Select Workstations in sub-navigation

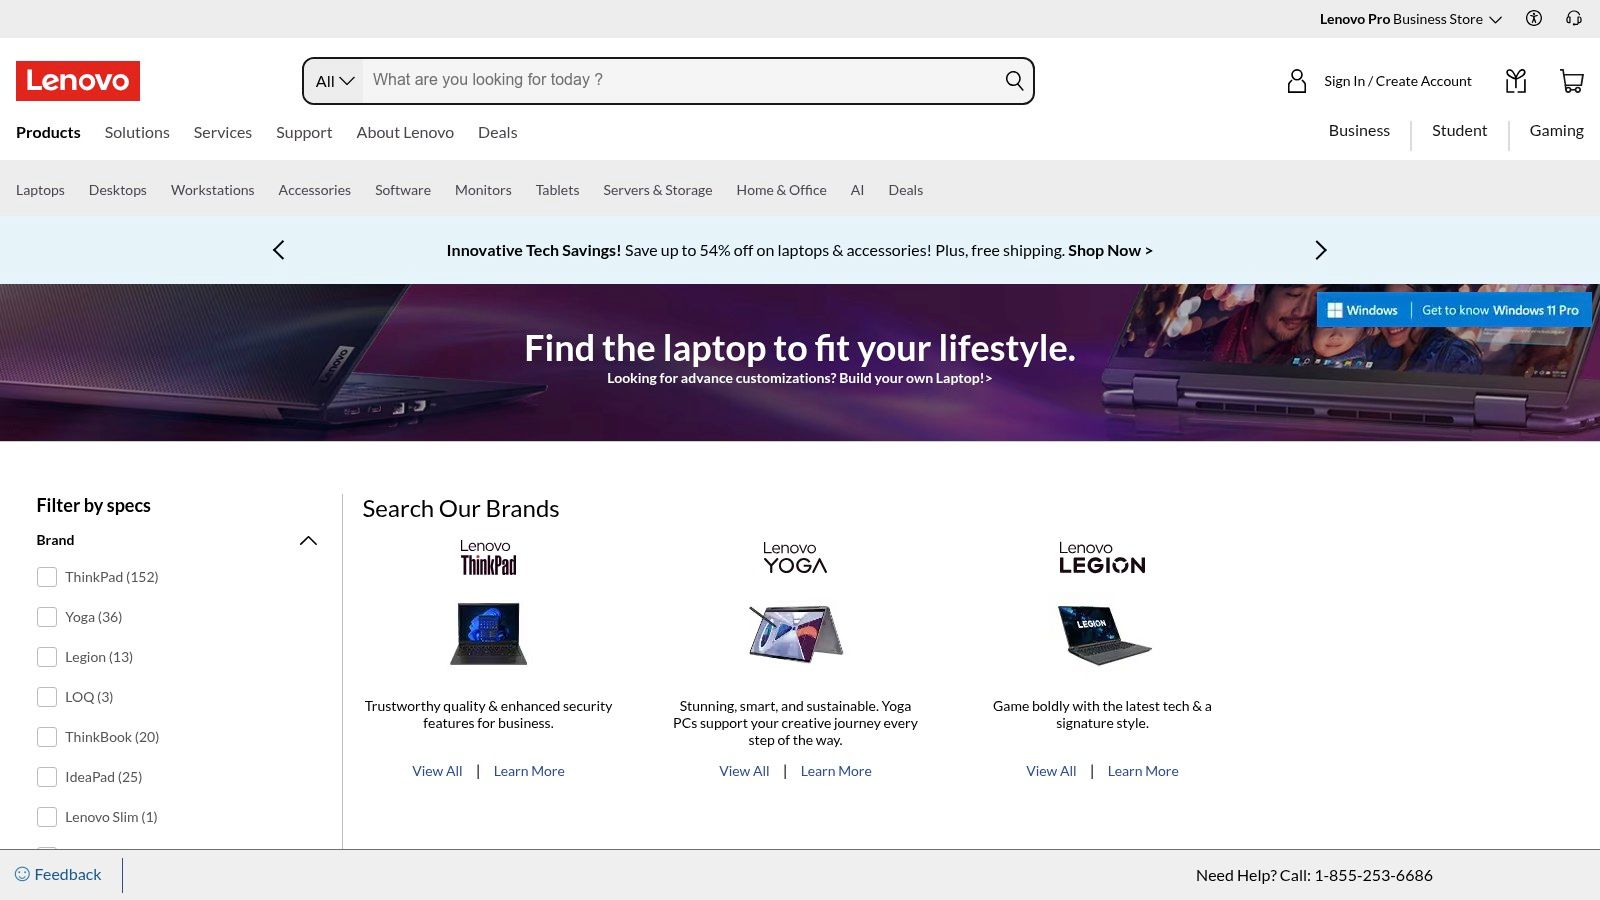[213, 190]
